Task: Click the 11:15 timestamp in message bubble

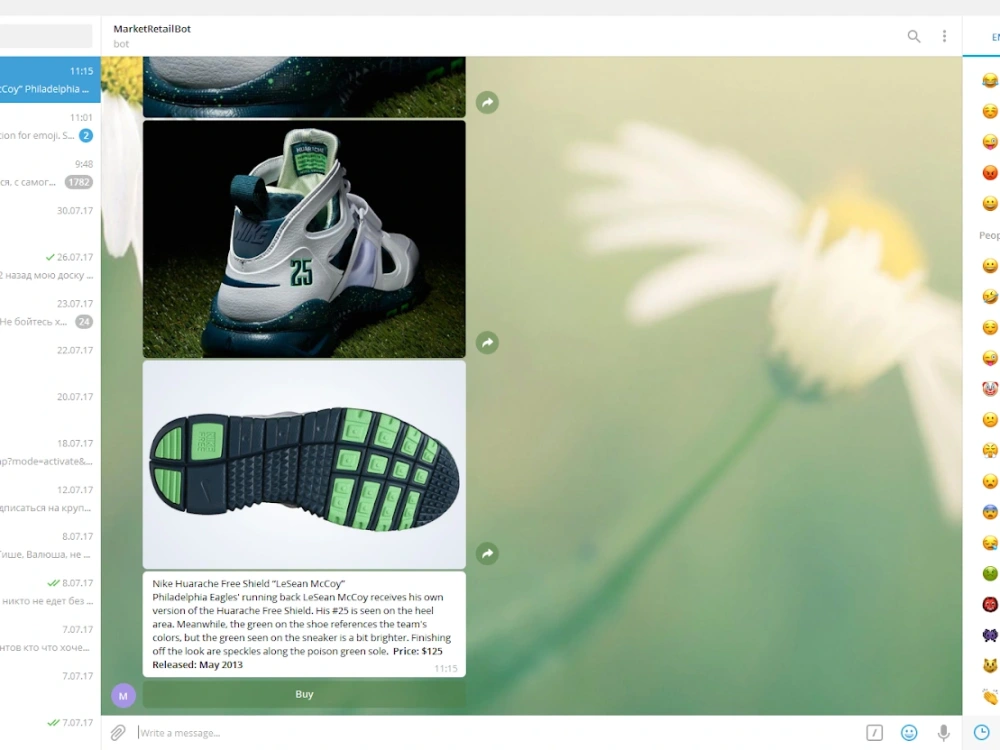Action: tap(446, 668)
